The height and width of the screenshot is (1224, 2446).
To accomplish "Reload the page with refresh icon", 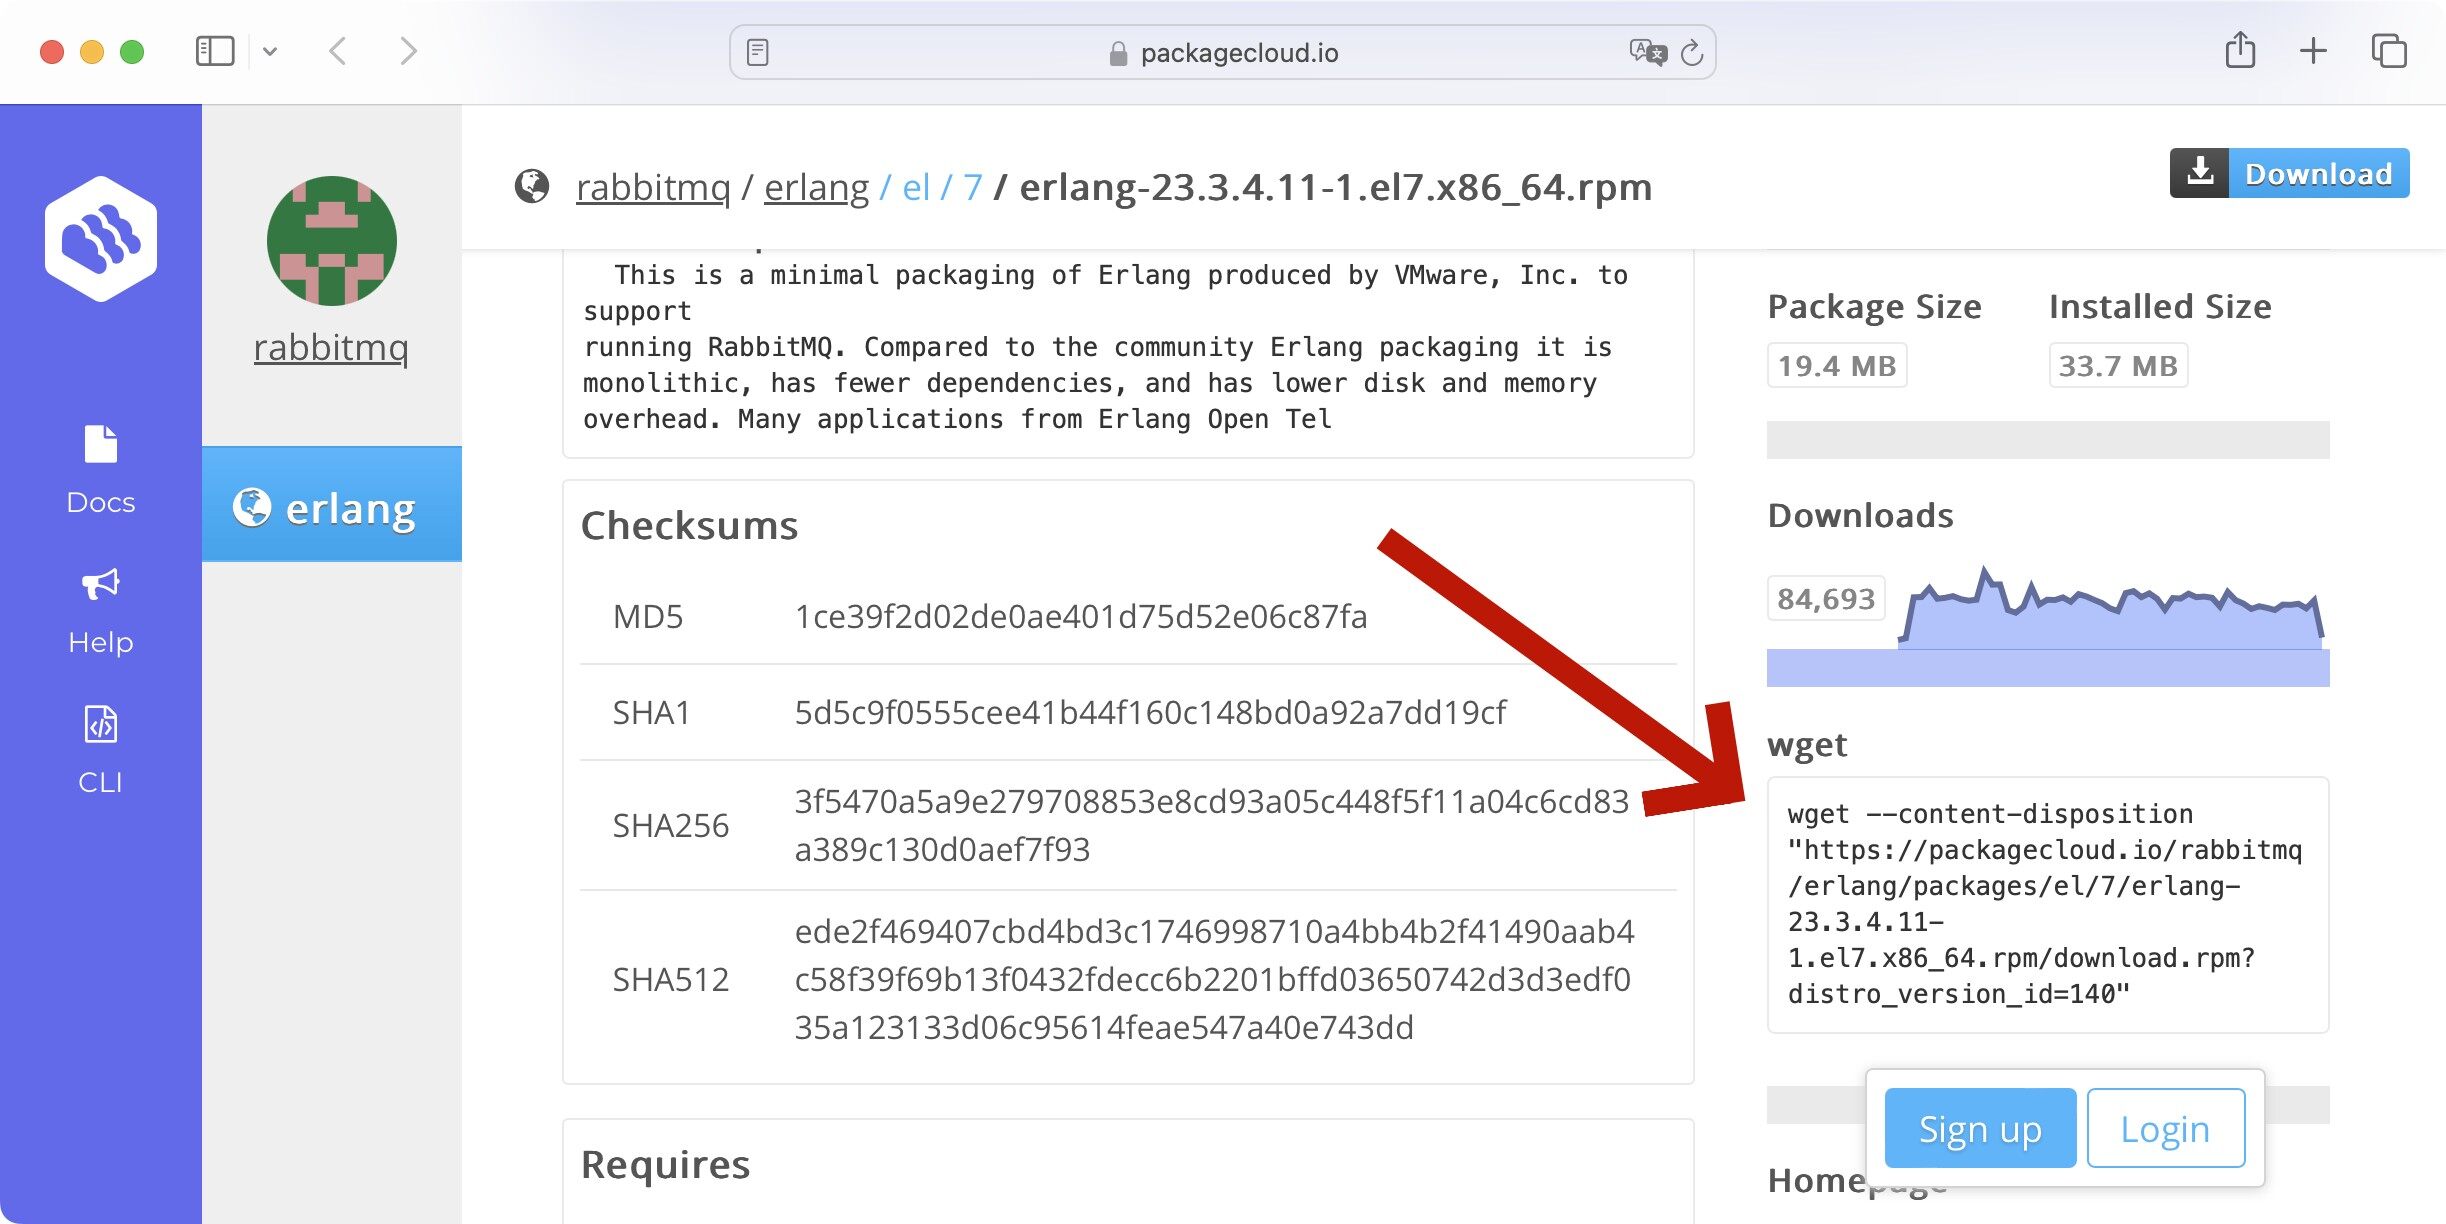I will coord(1692,52).
